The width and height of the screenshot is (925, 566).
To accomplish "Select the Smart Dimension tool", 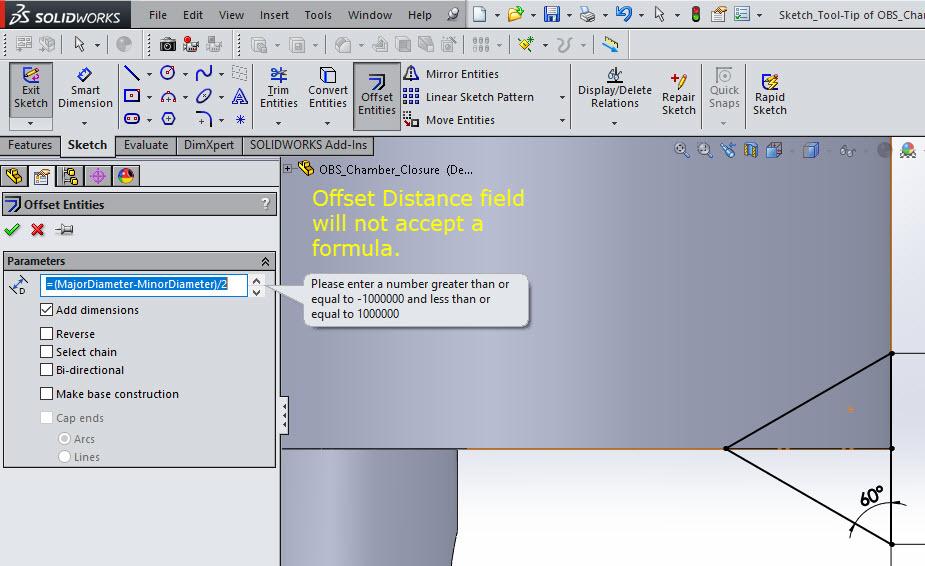I will click(x=85, y=89).
